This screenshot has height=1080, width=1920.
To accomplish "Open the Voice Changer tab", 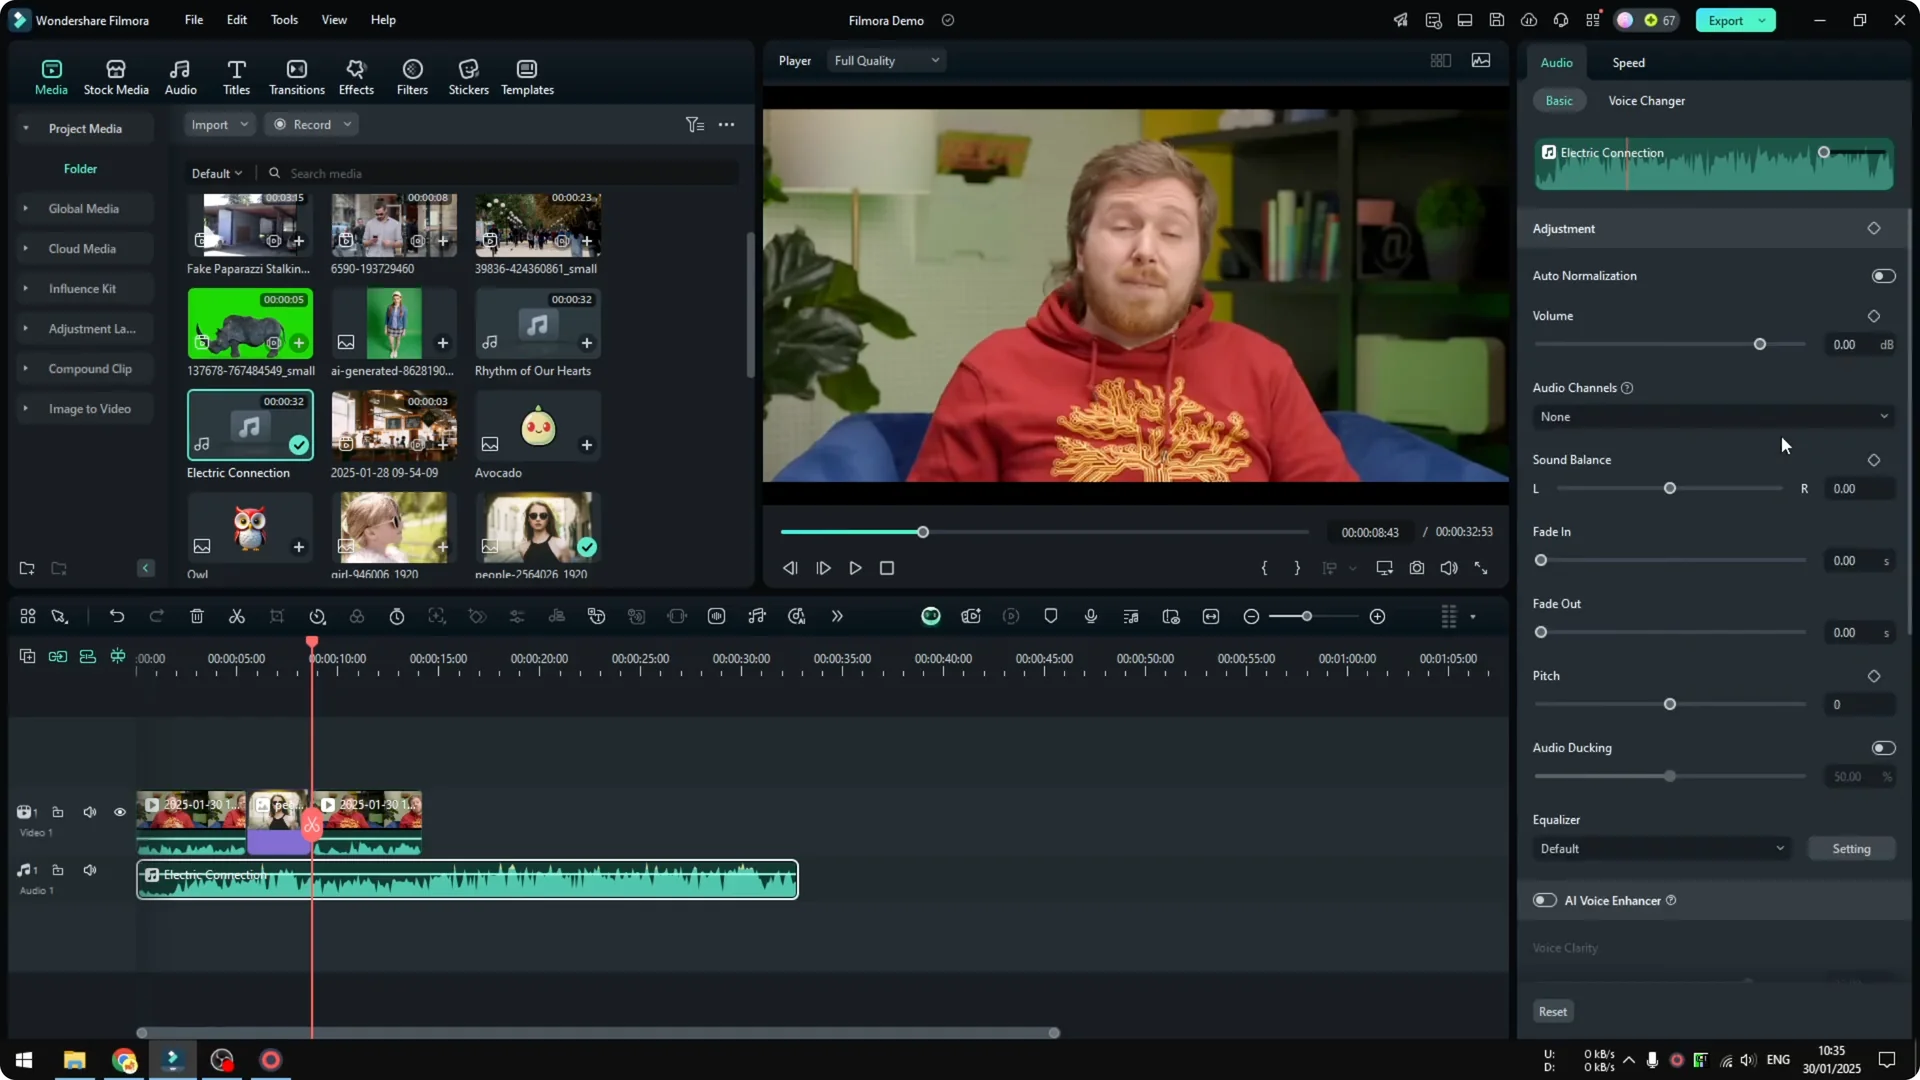I will 1646,100.
